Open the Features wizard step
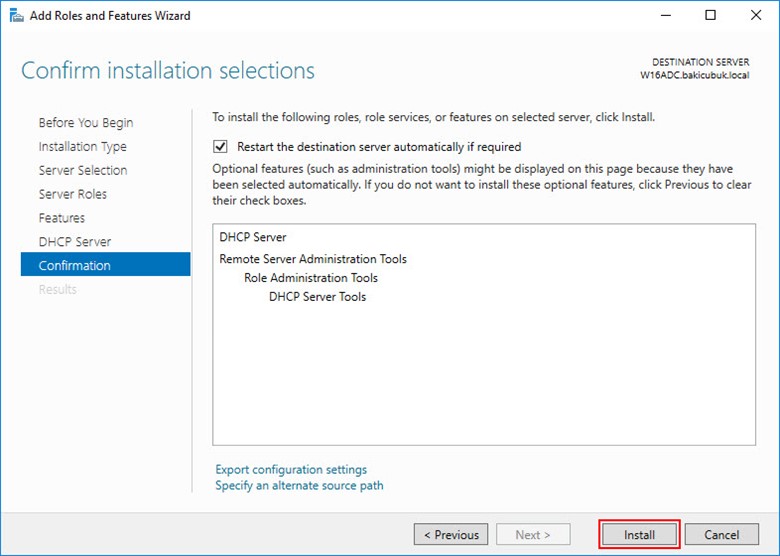 click(61, 218)
